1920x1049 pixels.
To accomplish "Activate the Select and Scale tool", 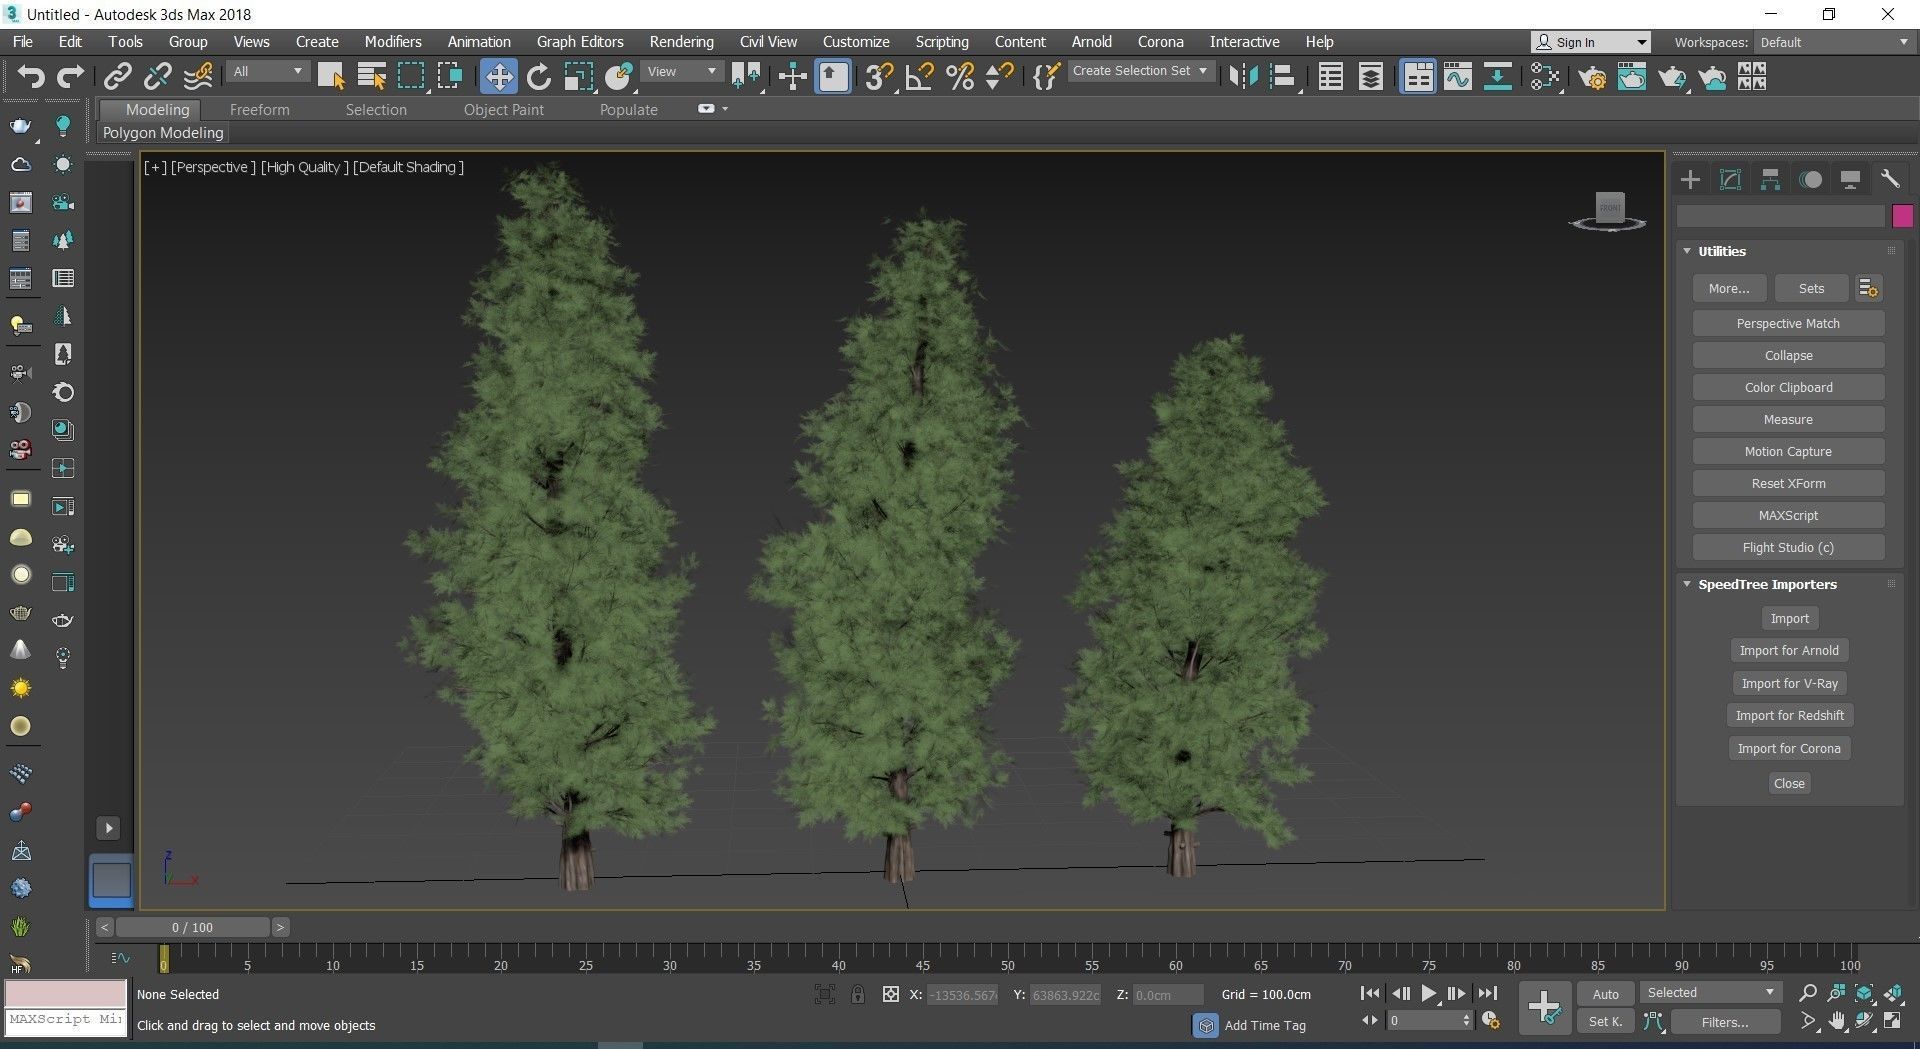I will (x=579, y=76).
